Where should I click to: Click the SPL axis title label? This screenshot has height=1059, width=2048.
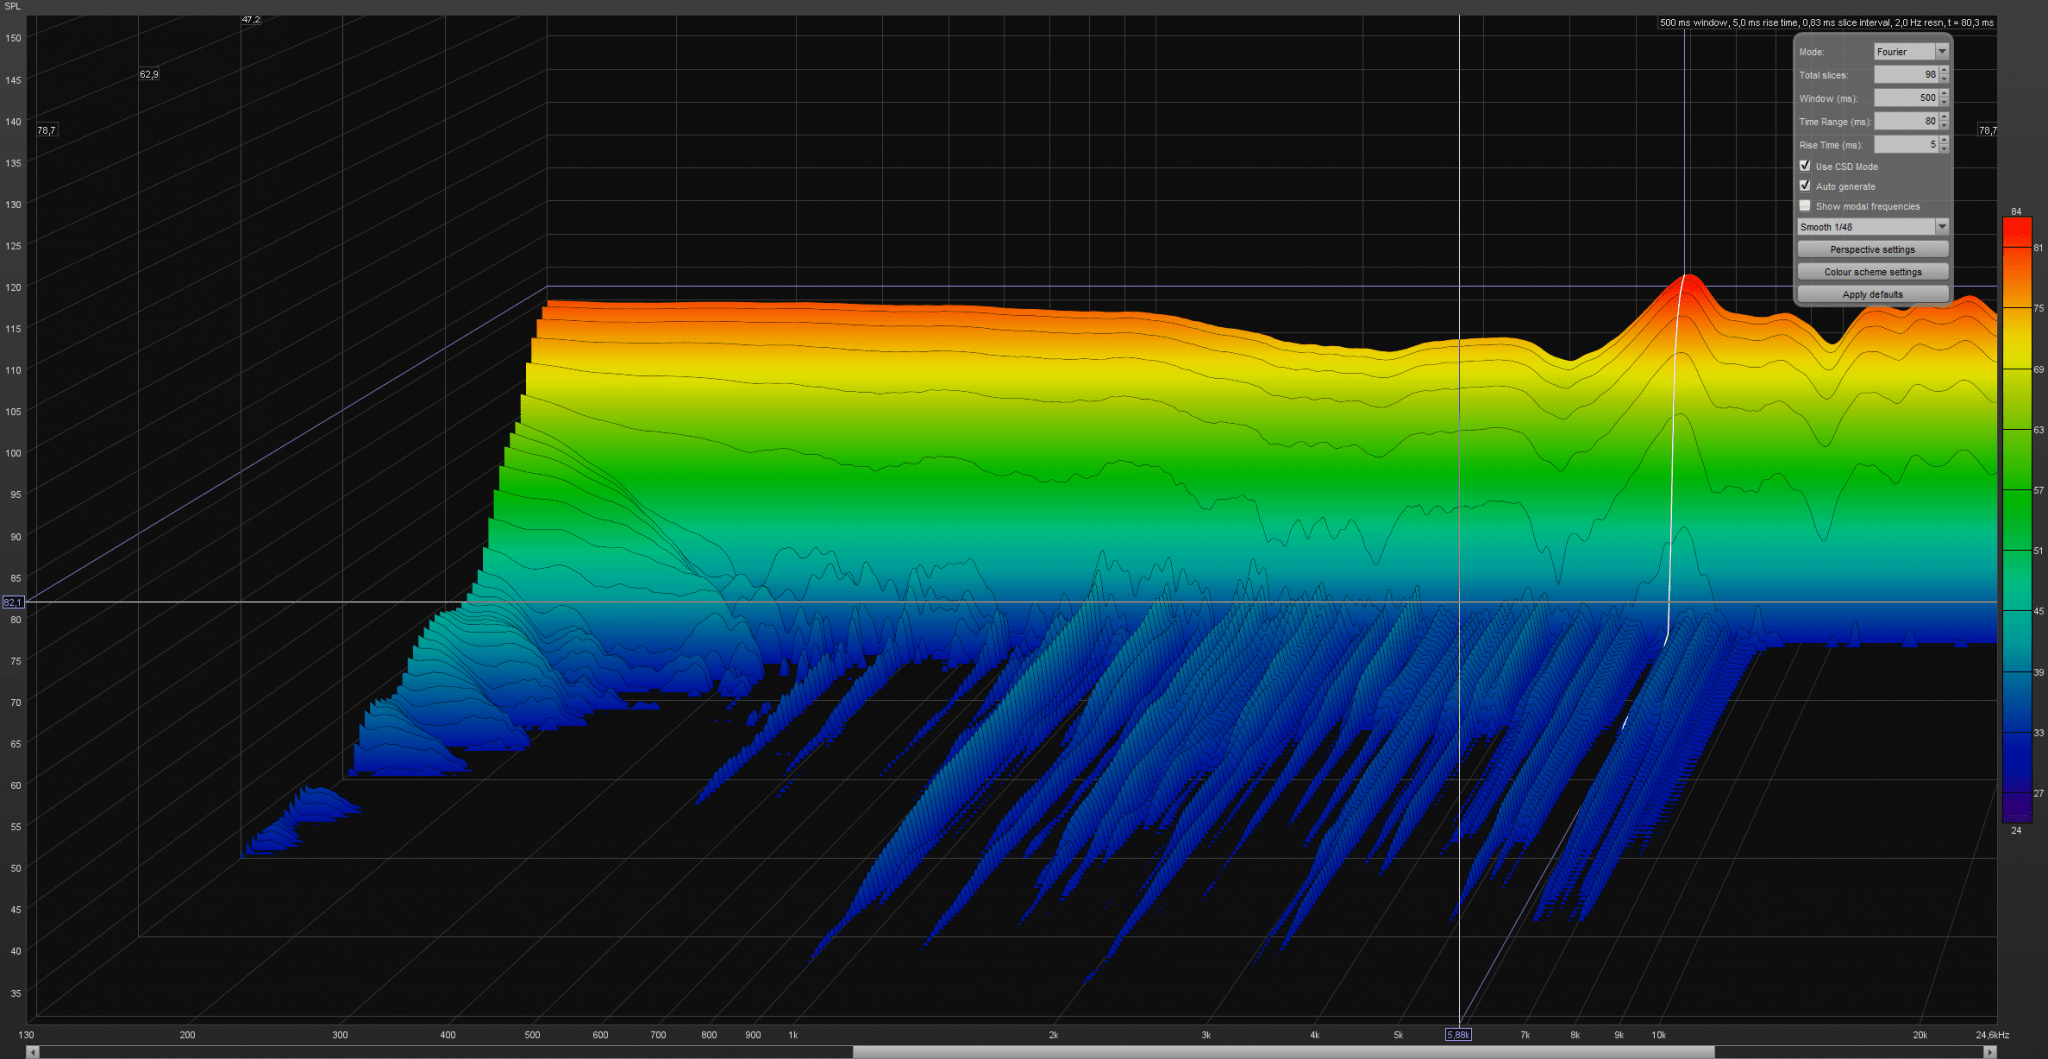(x=12, y=6)
